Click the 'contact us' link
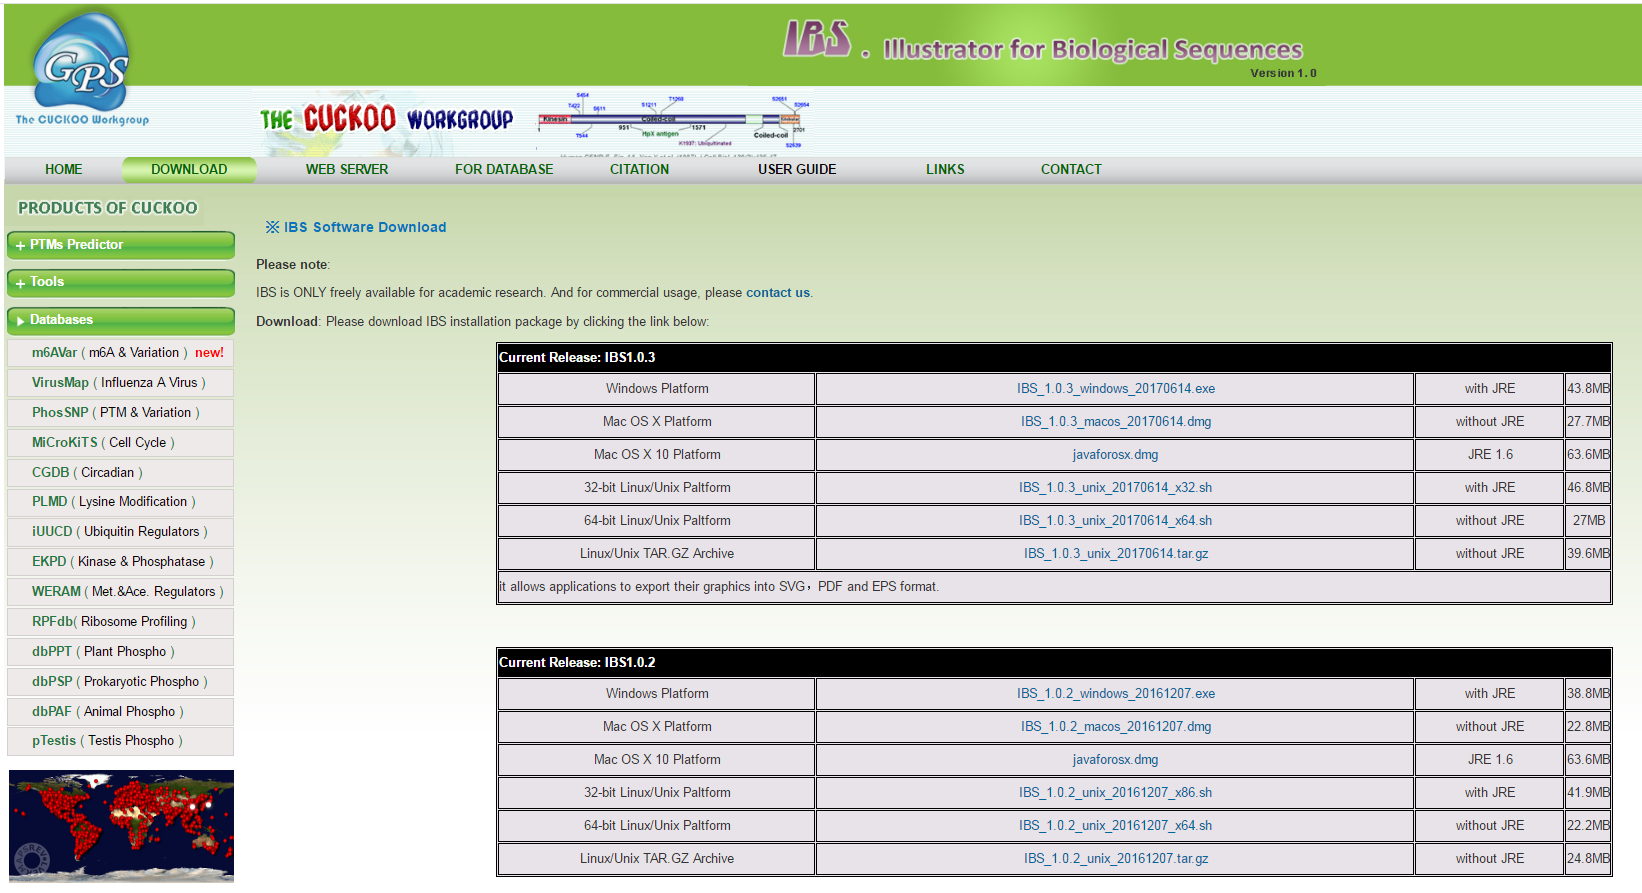Image resolution: width=1642 pixels, height=893 pixels. pyautogui.click(x=777, y=293)
